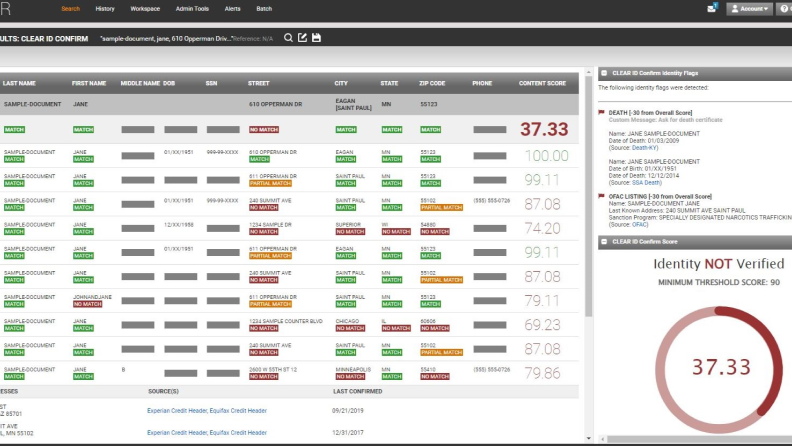
Task: Collapse the CLEAR ID Confirm Identity Flags panel
Action: coord(603,72)
